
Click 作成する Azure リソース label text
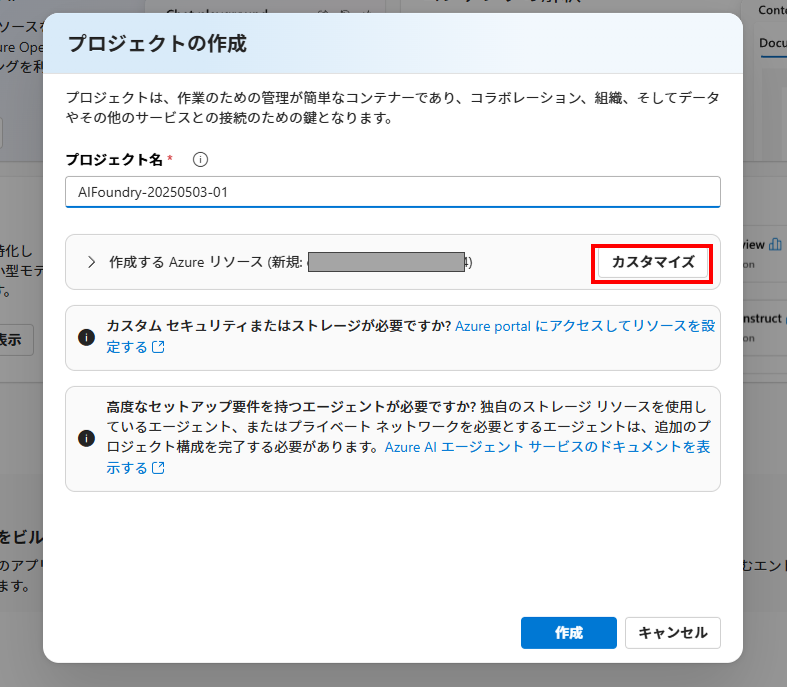pos(186,262)
